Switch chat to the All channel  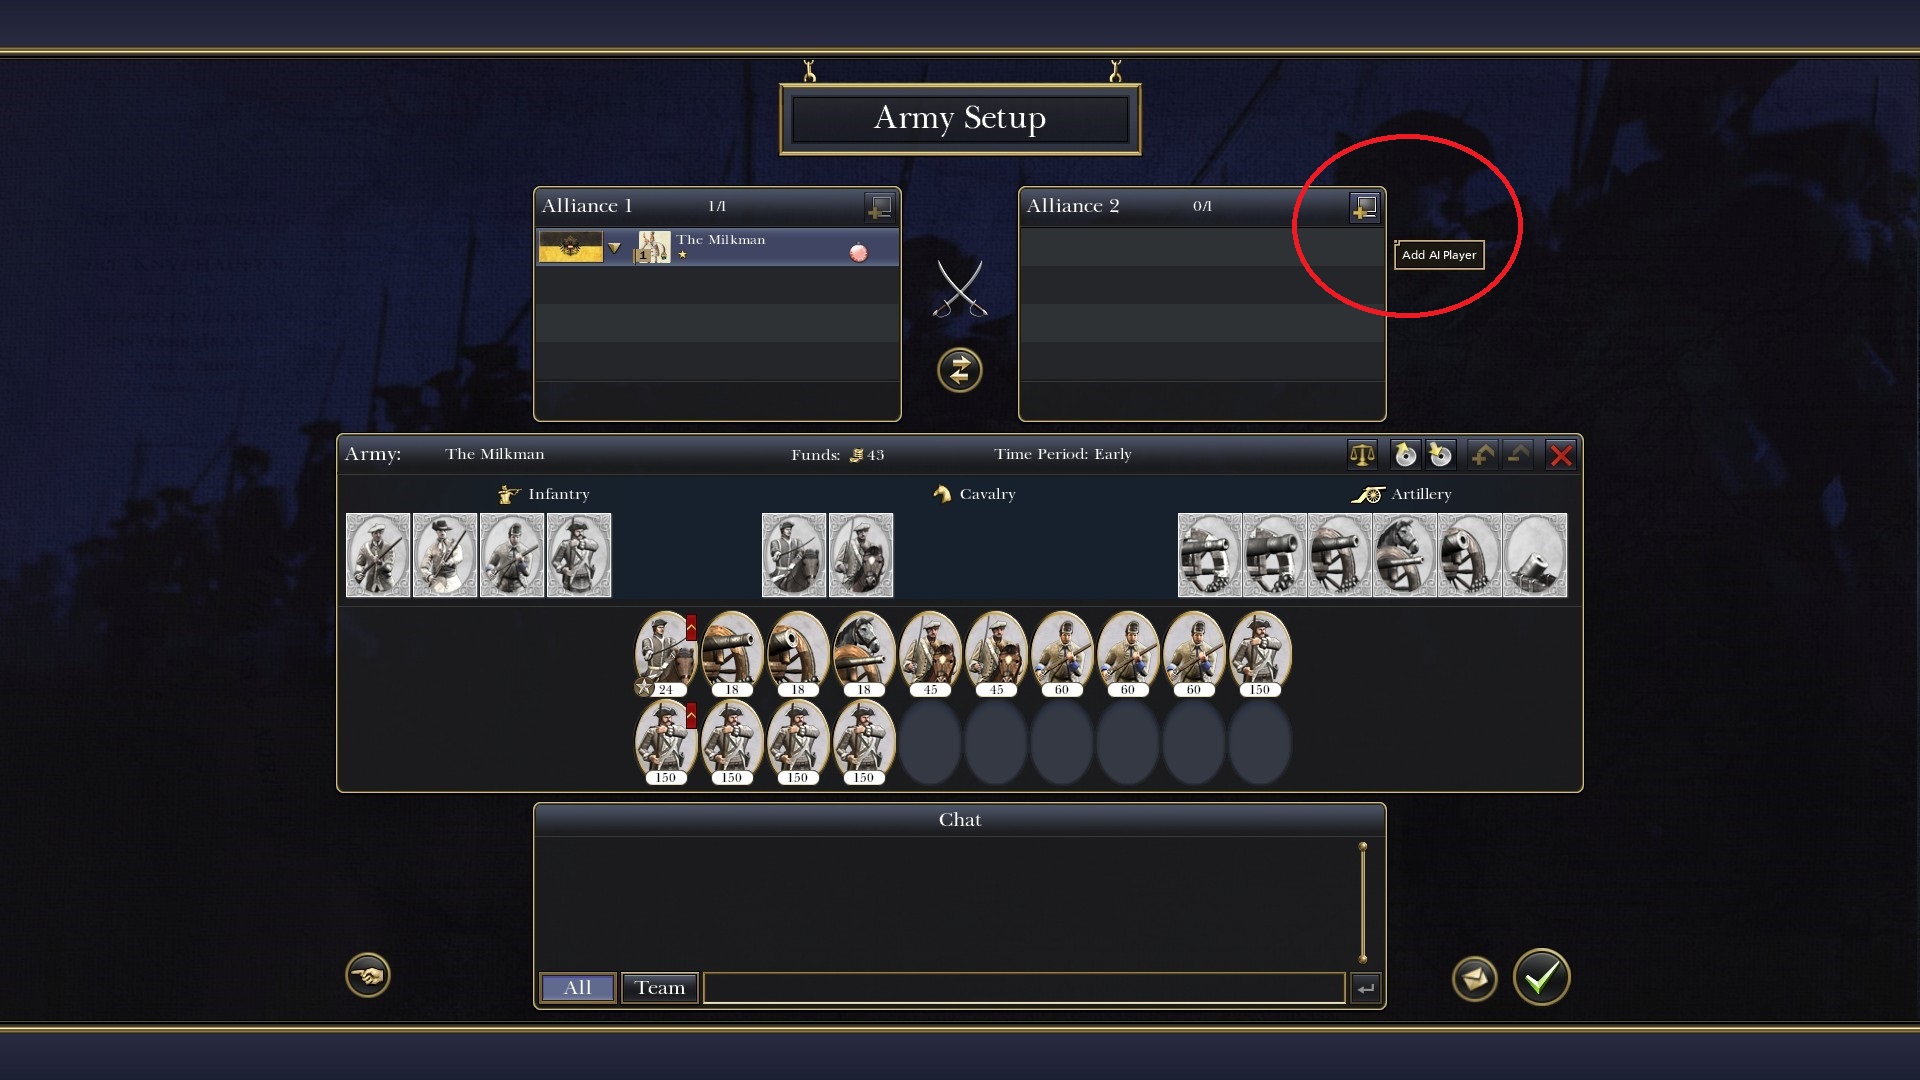578,988
